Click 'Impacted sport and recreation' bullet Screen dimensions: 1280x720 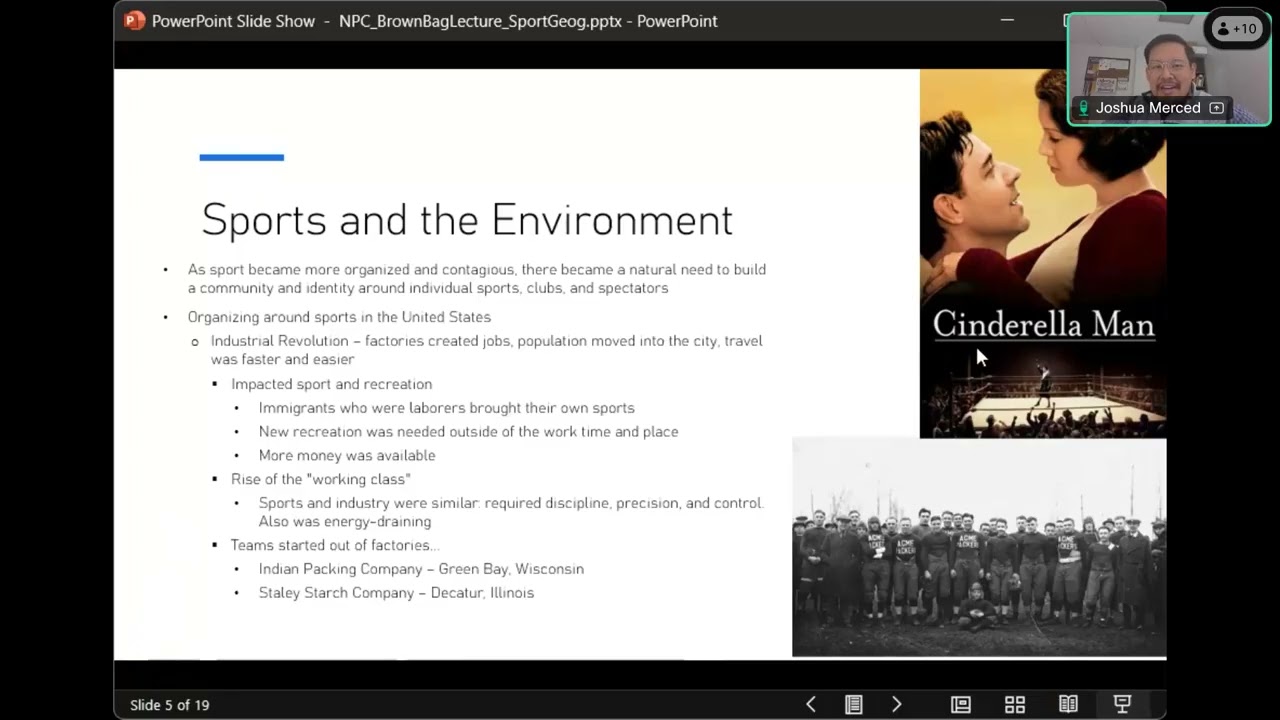click(331, 384)
